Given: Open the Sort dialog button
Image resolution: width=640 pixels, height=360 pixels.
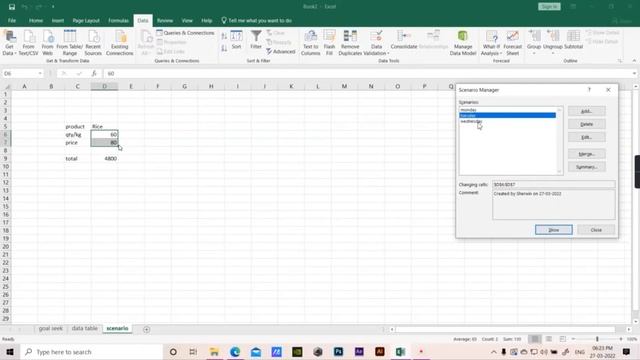Looking at the screenshot, I should click(236, 40).
